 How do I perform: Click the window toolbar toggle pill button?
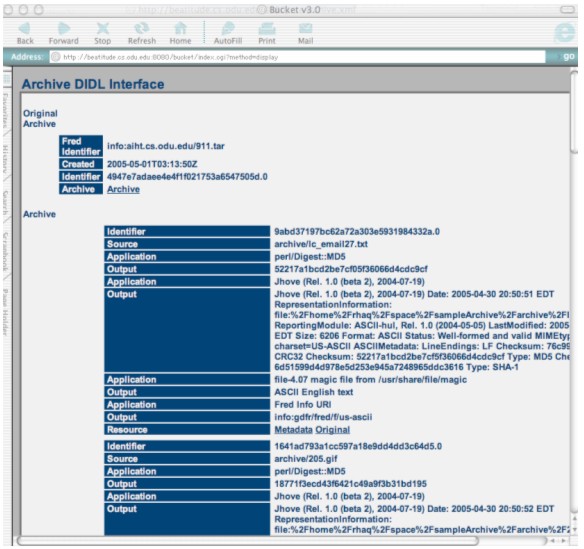pos(567,9)
